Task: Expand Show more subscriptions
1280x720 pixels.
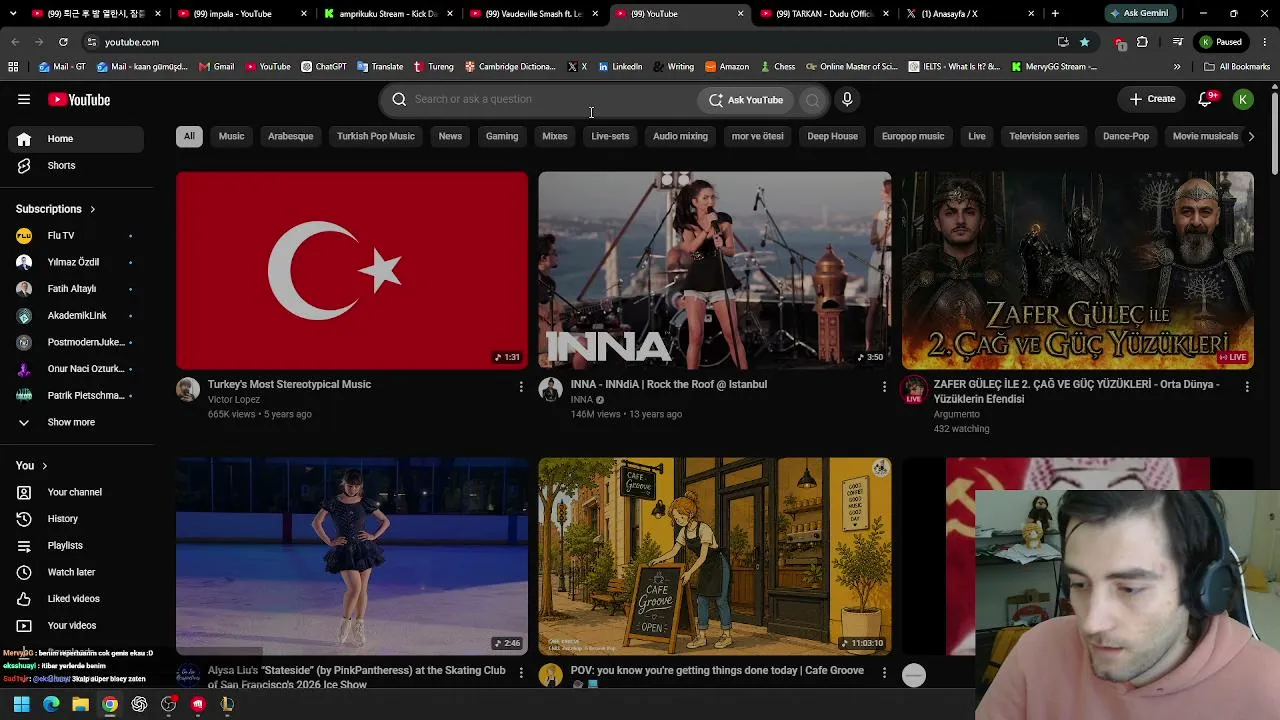Action: point(77,422)
